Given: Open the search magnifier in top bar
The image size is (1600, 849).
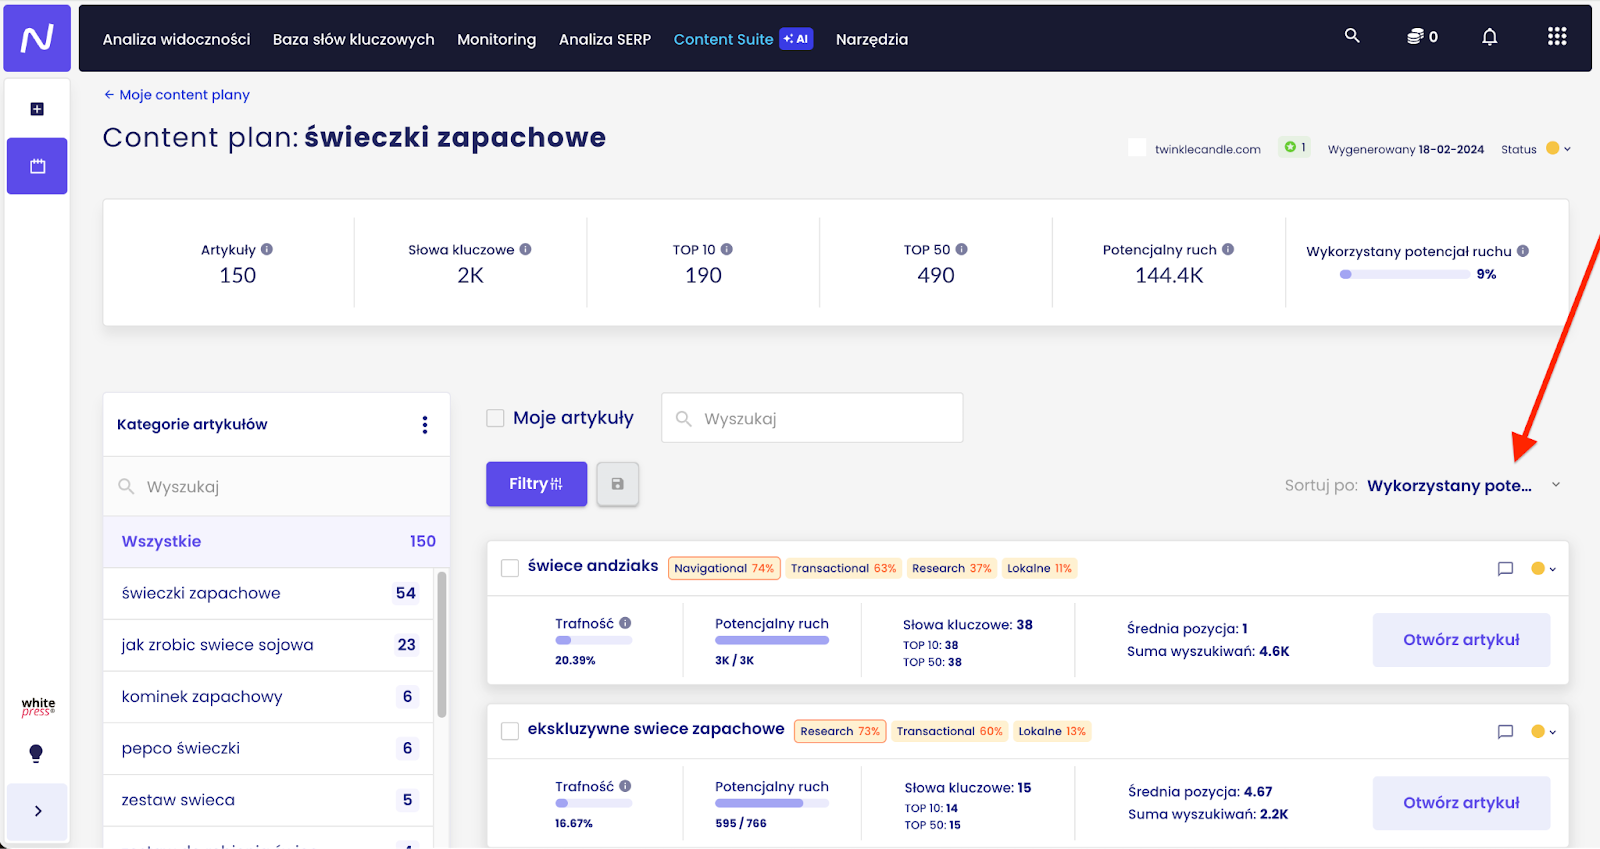Looking at the screenshot, I should coord(1352,36).
